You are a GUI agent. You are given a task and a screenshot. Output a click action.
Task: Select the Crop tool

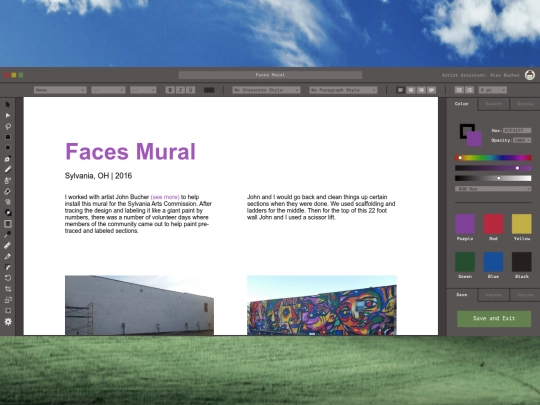coord(8,289)
